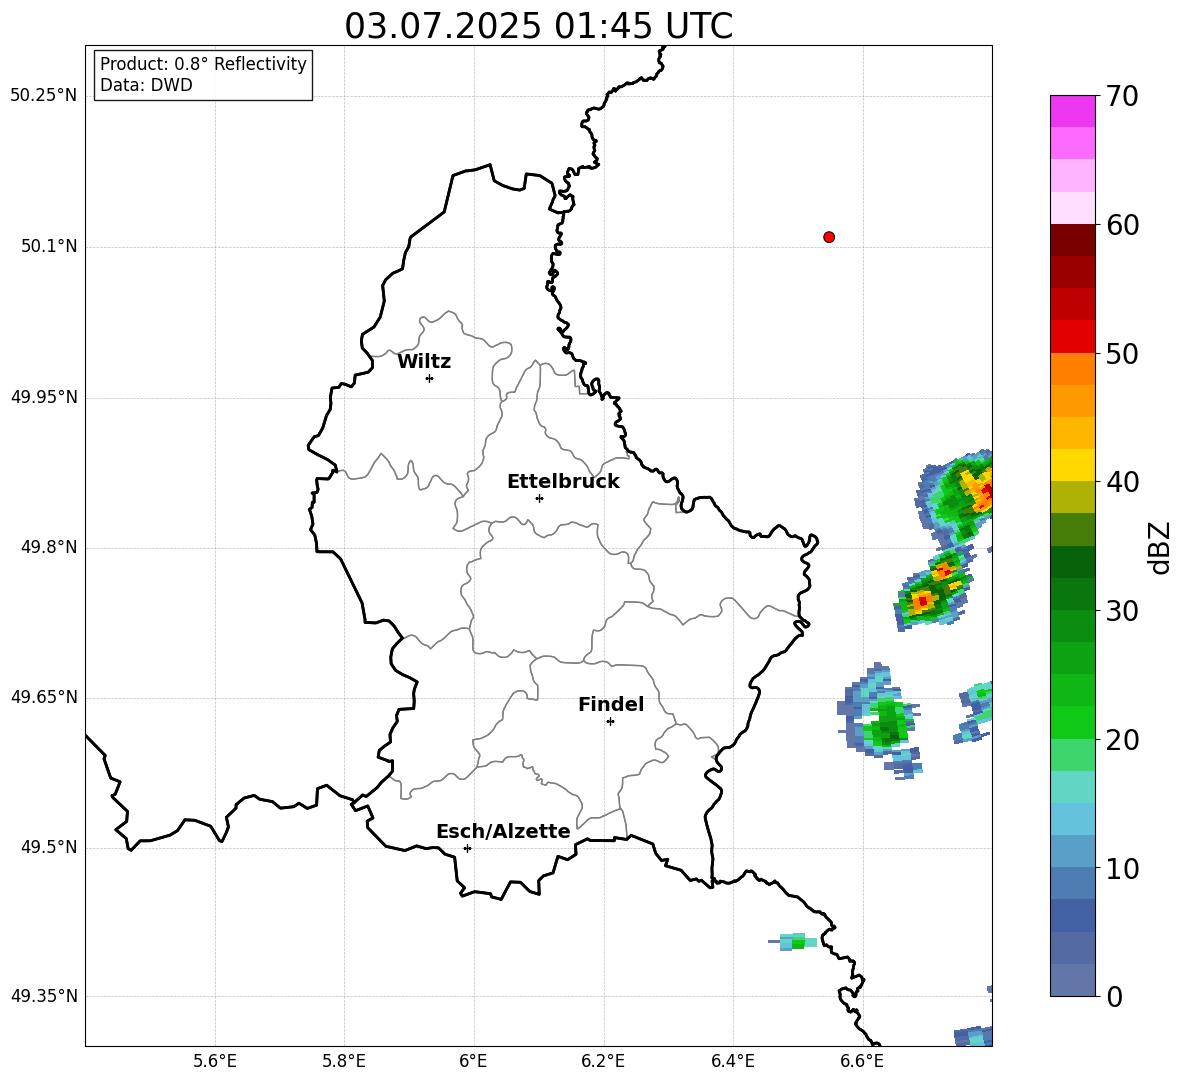Image resolution: width=1184 pixels, height=1081 pixels.
Task: Click the 49.65°N latitude label
Action: pyautogui.click(x=44, y=696)
